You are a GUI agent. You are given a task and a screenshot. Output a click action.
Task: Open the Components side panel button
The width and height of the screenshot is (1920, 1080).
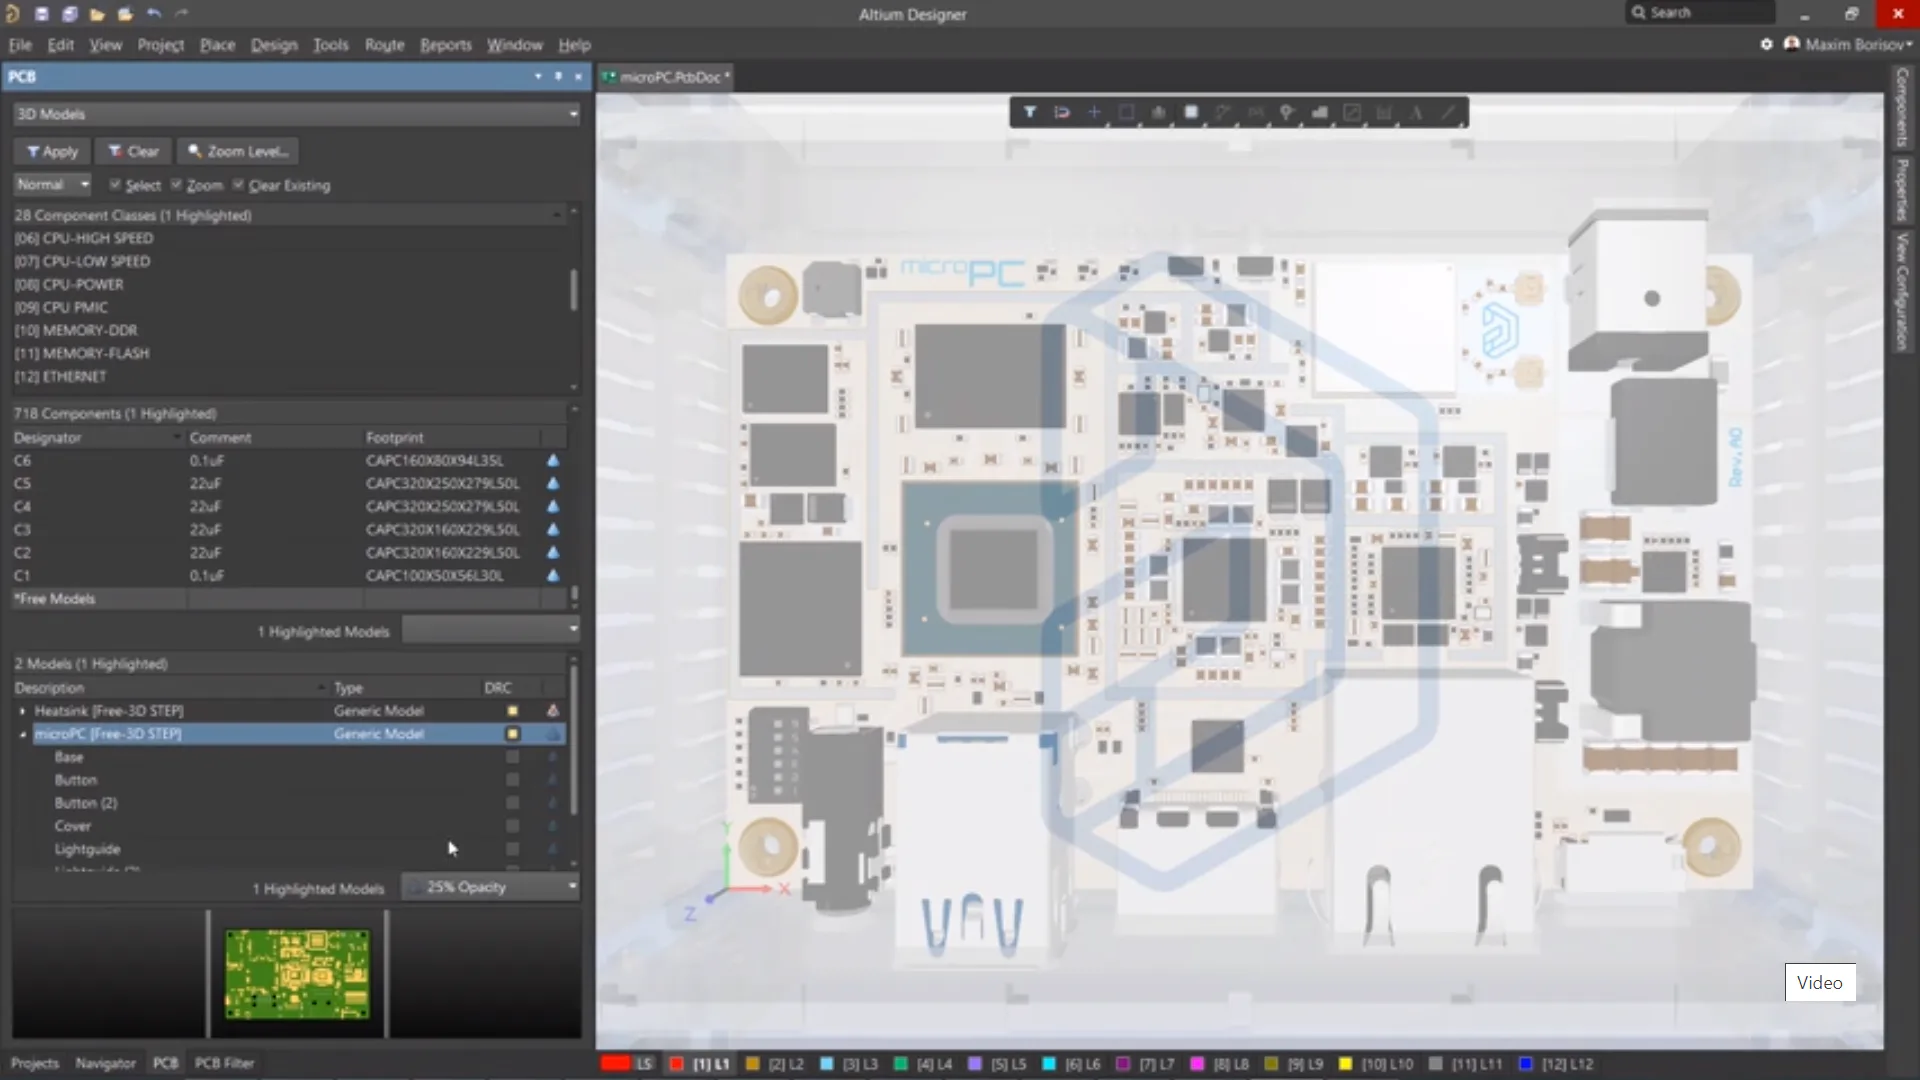[1902, 108]
